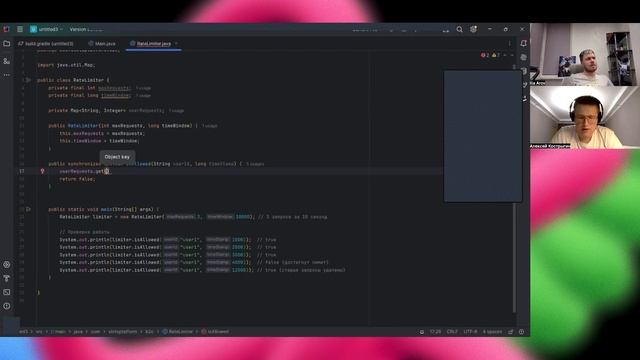Viewport: 640px width, 360px height.
Task: Switch to the build.gradle (untitled3) tab
Action: 46,44
